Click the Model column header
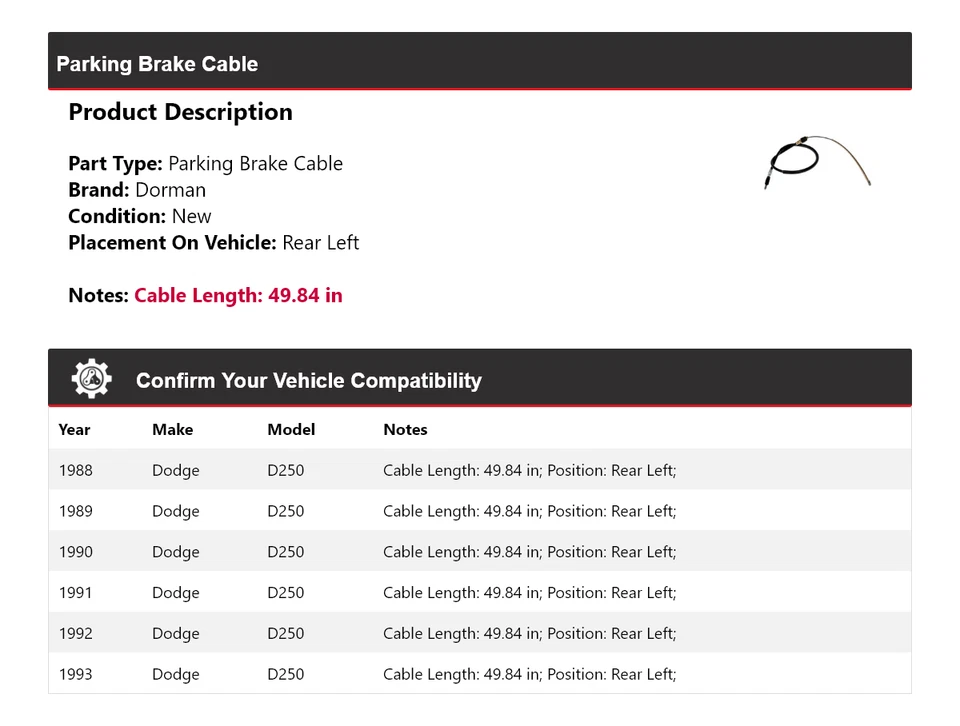The image size is (960, 726). 291,429
